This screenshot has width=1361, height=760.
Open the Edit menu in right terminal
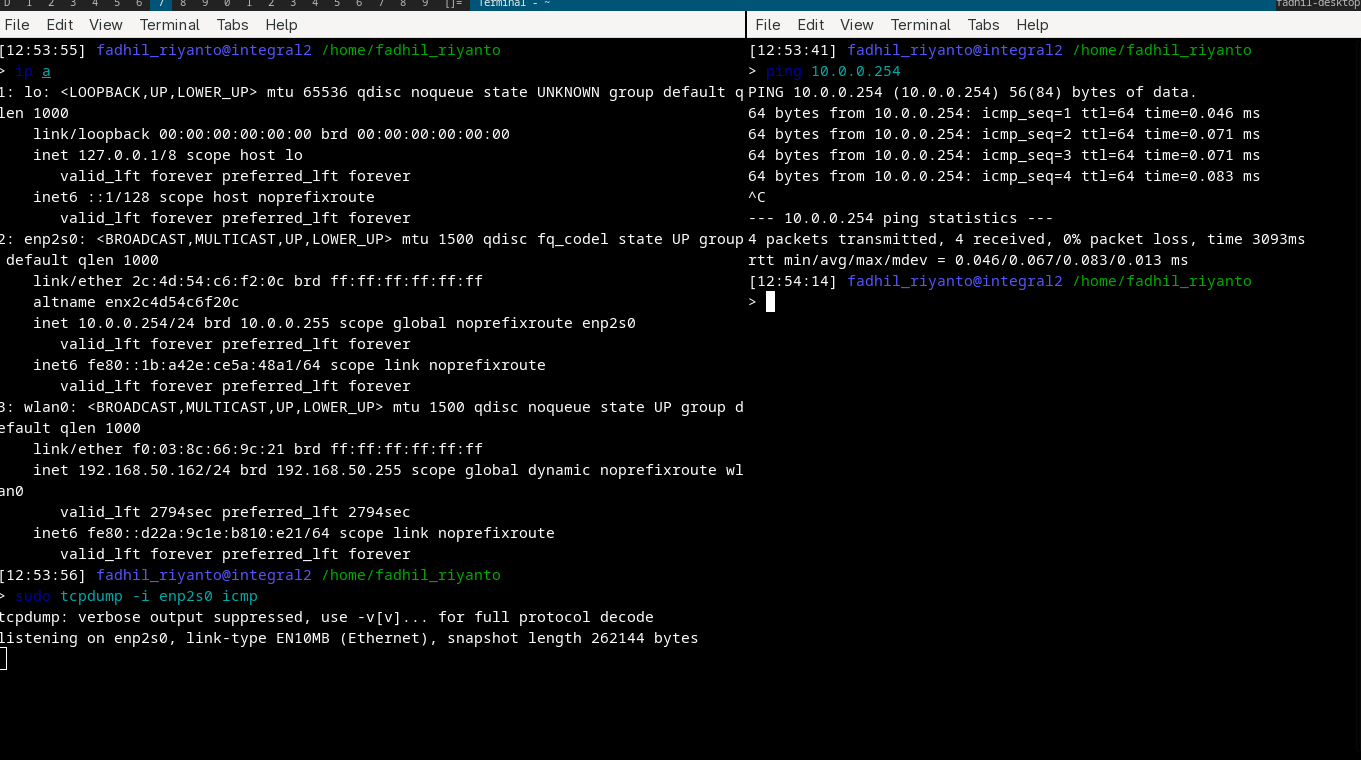[x=810, y=24]
